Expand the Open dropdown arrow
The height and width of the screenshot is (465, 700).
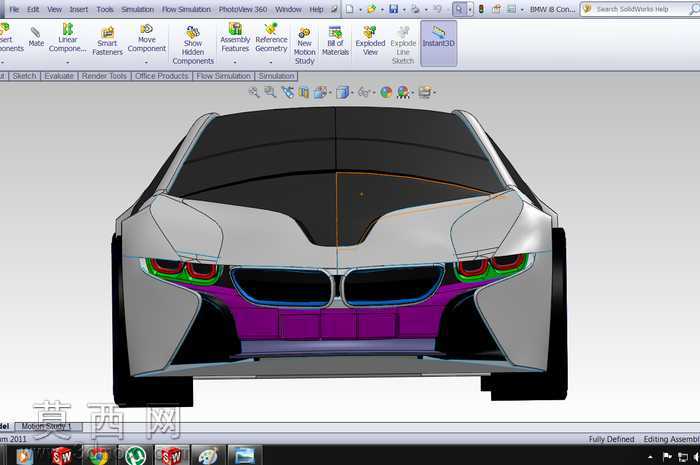(x=382, y=9)
